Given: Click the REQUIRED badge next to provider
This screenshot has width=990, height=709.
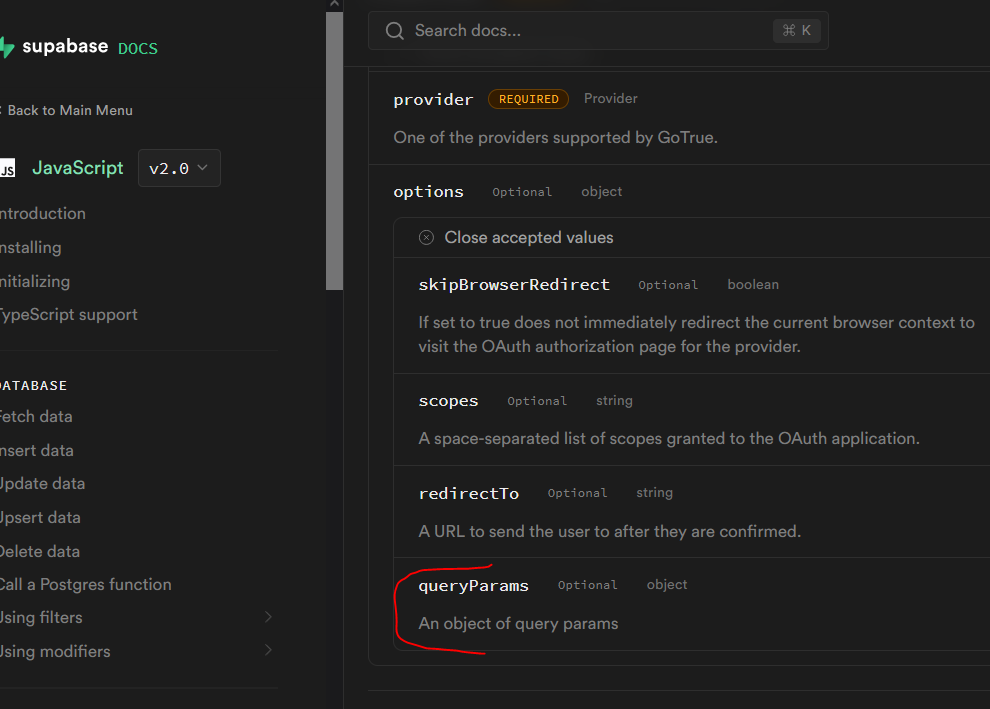Looking at the screenshot, I should (x=528, y=99).
